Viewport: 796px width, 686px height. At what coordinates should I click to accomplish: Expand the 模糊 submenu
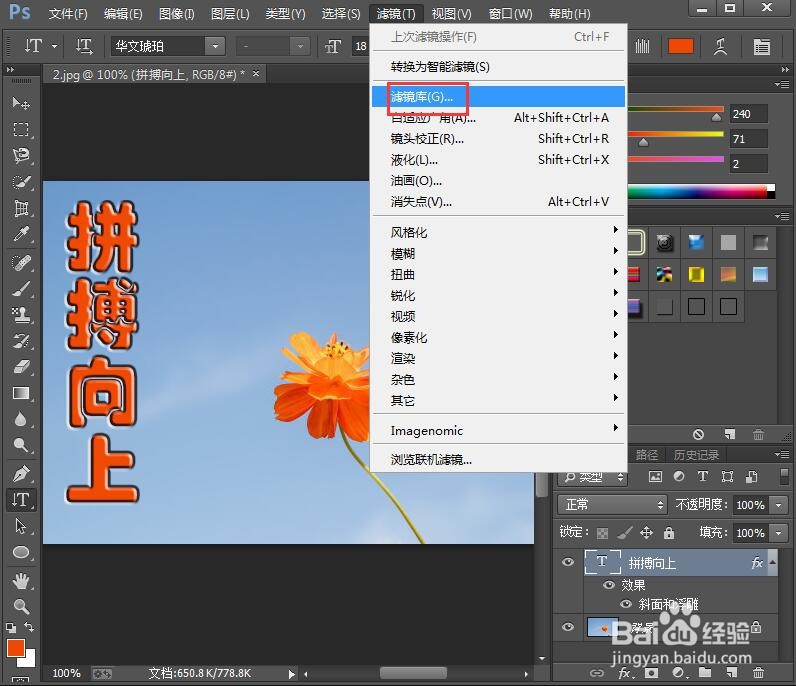[x=499, y=253]
